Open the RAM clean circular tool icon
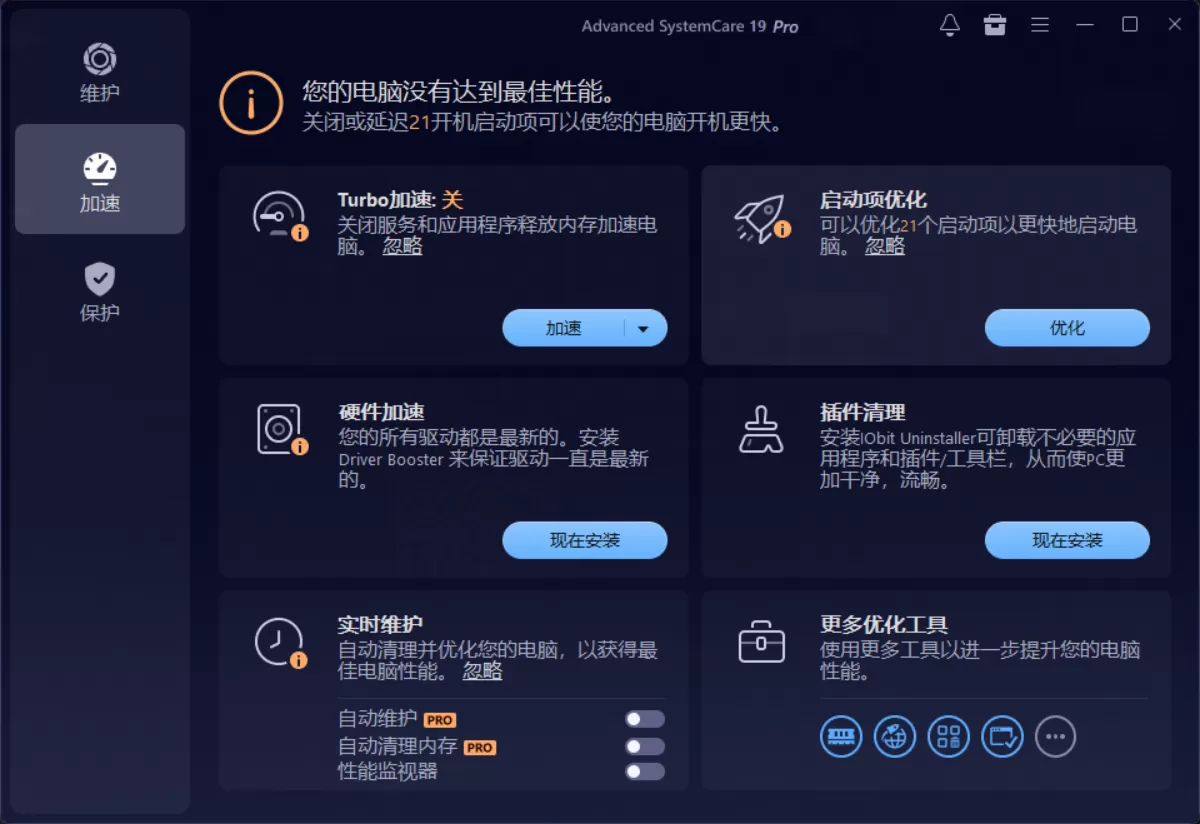Image resolution: width=1200 pixels, height=824 pixels. tap(841, 737)
